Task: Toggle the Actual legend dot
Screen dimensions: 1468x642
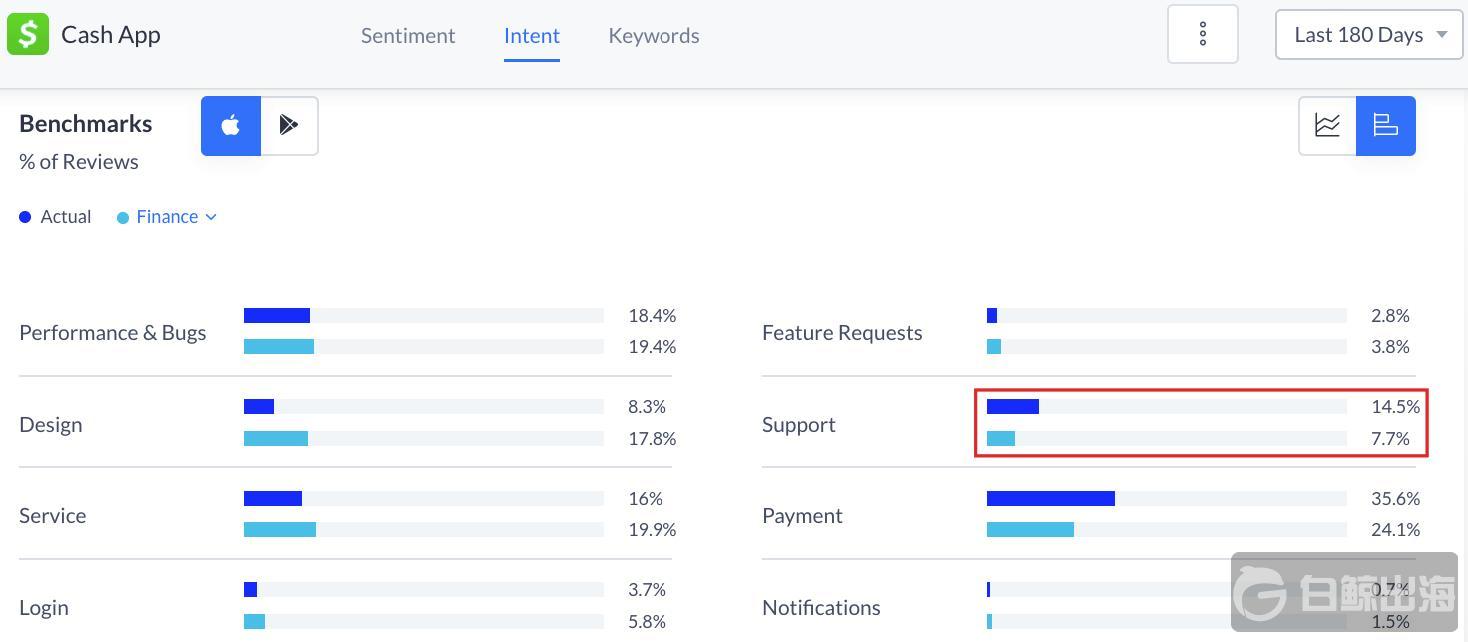Action: click(25, 217)
